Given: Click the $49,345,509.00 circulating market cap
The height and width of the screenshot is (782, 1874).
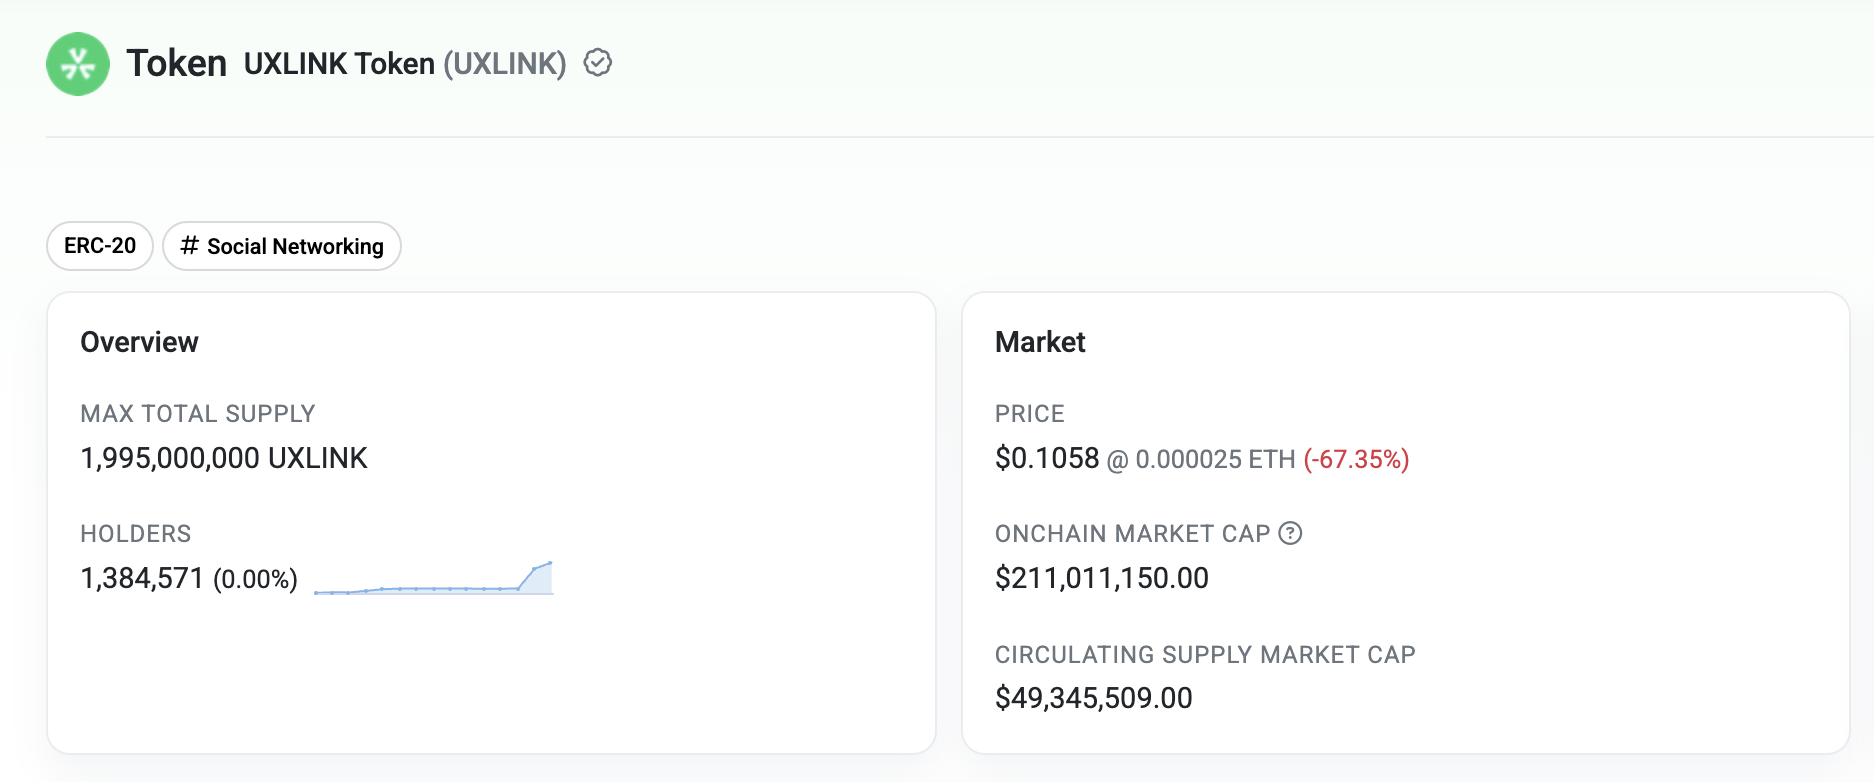Looking at the screenshot, I should [1093, 698].
